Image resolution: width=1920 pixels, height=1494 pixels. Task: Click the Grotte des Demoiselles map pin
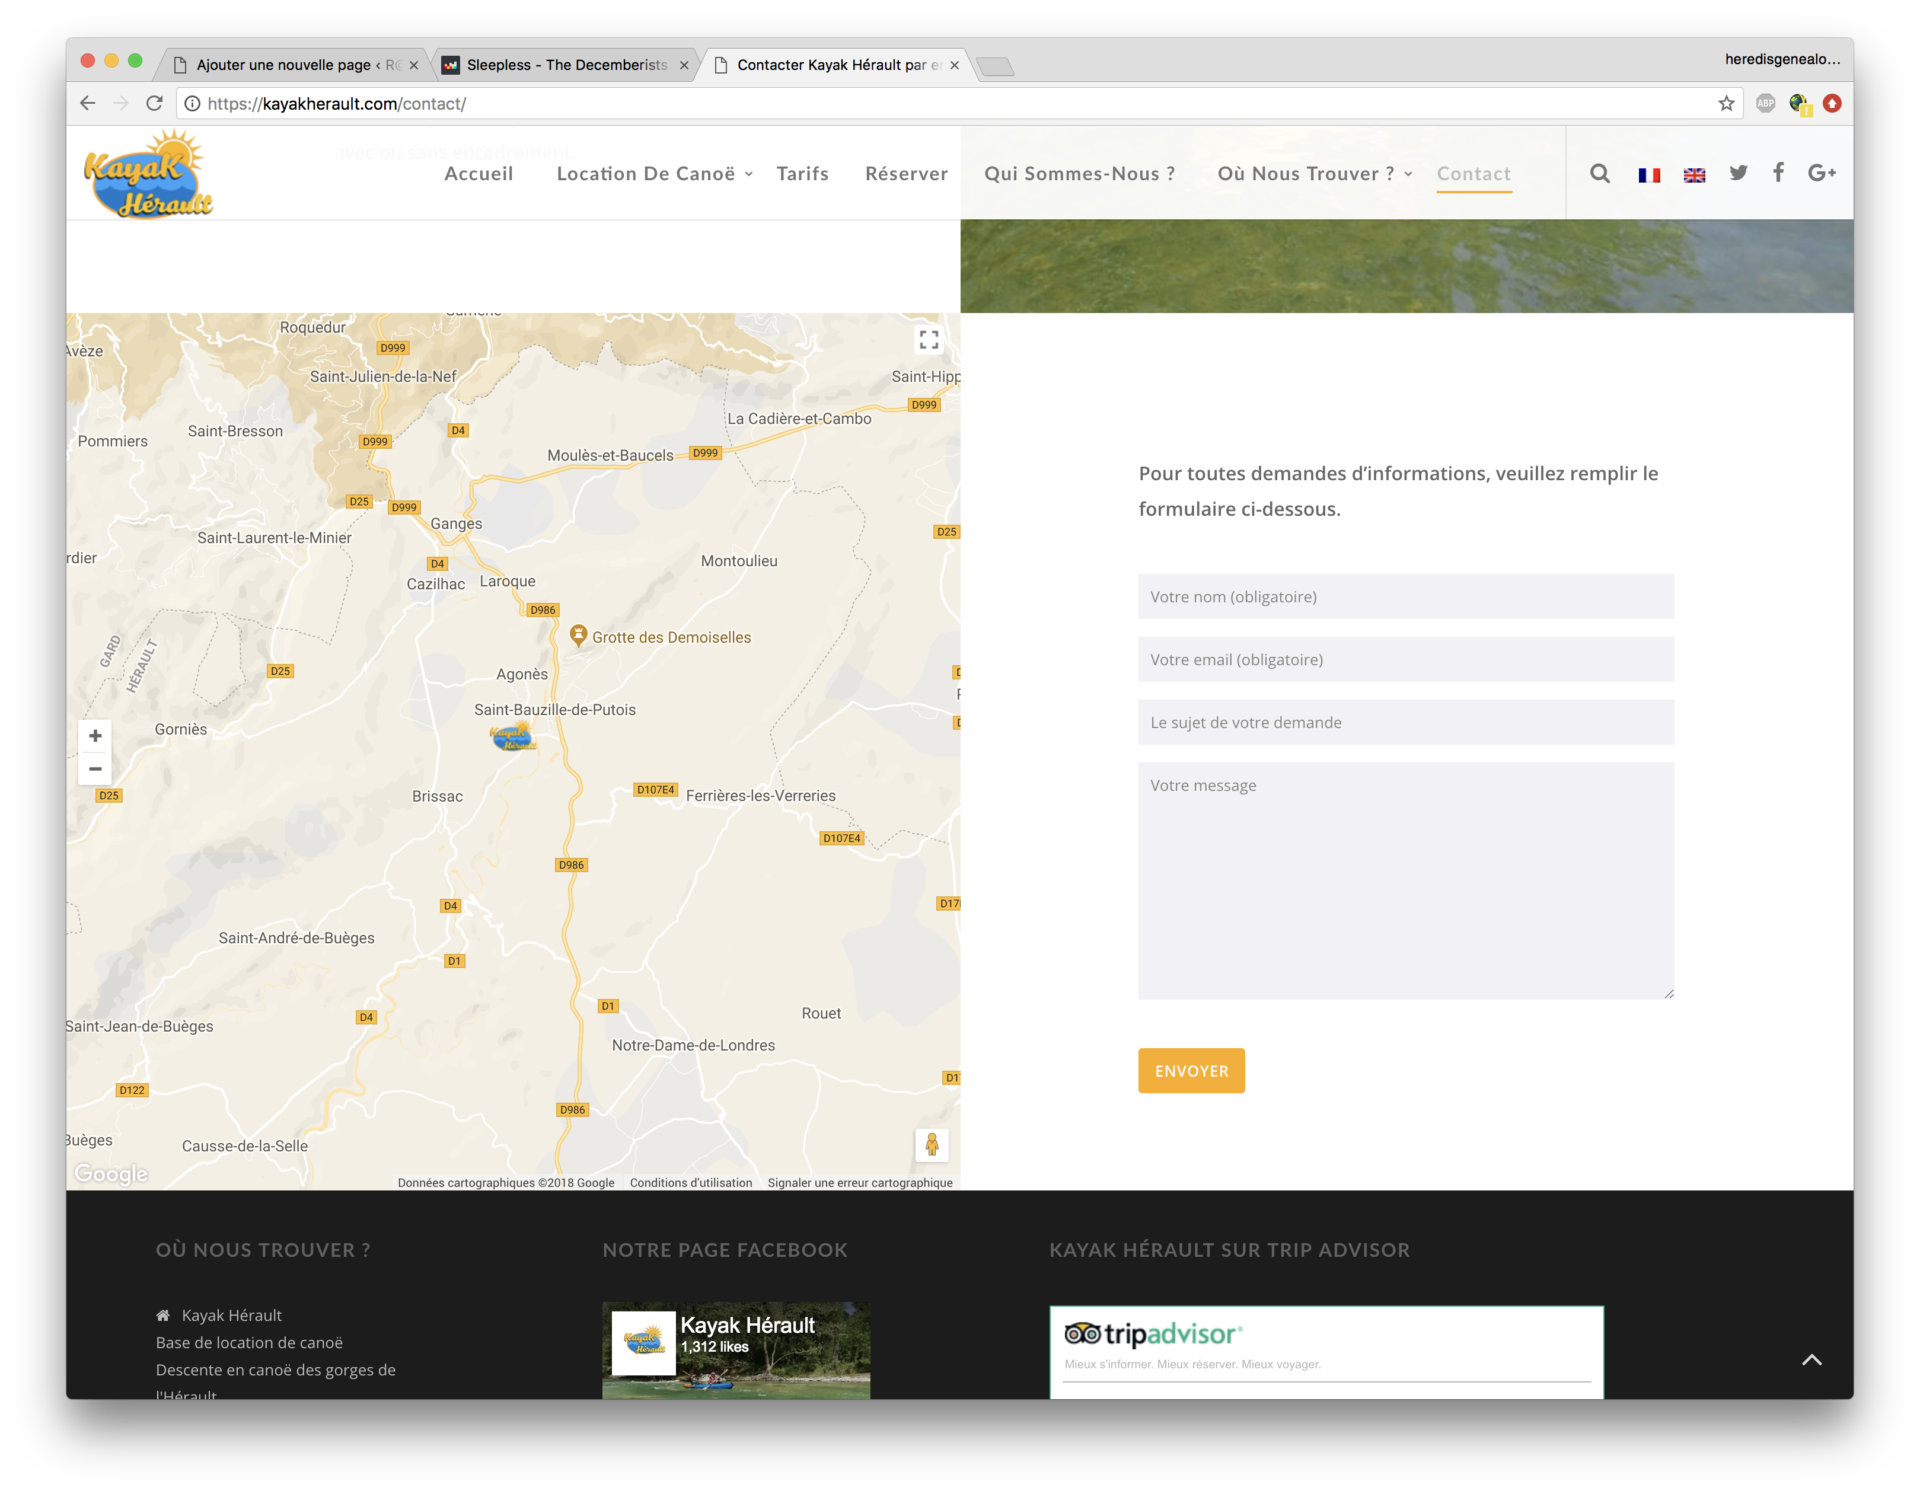click(x=578, y=635)
